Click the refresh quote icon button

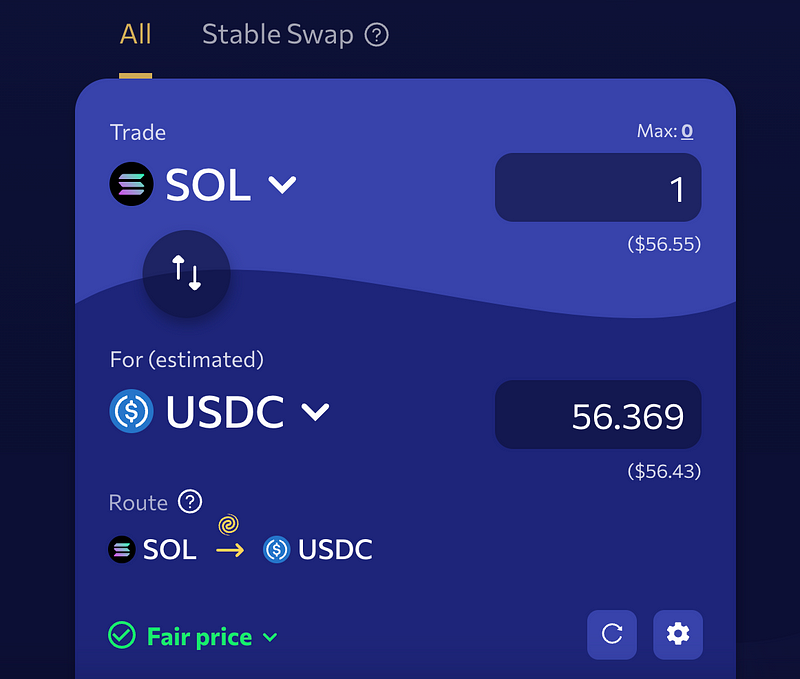[612, 634]
